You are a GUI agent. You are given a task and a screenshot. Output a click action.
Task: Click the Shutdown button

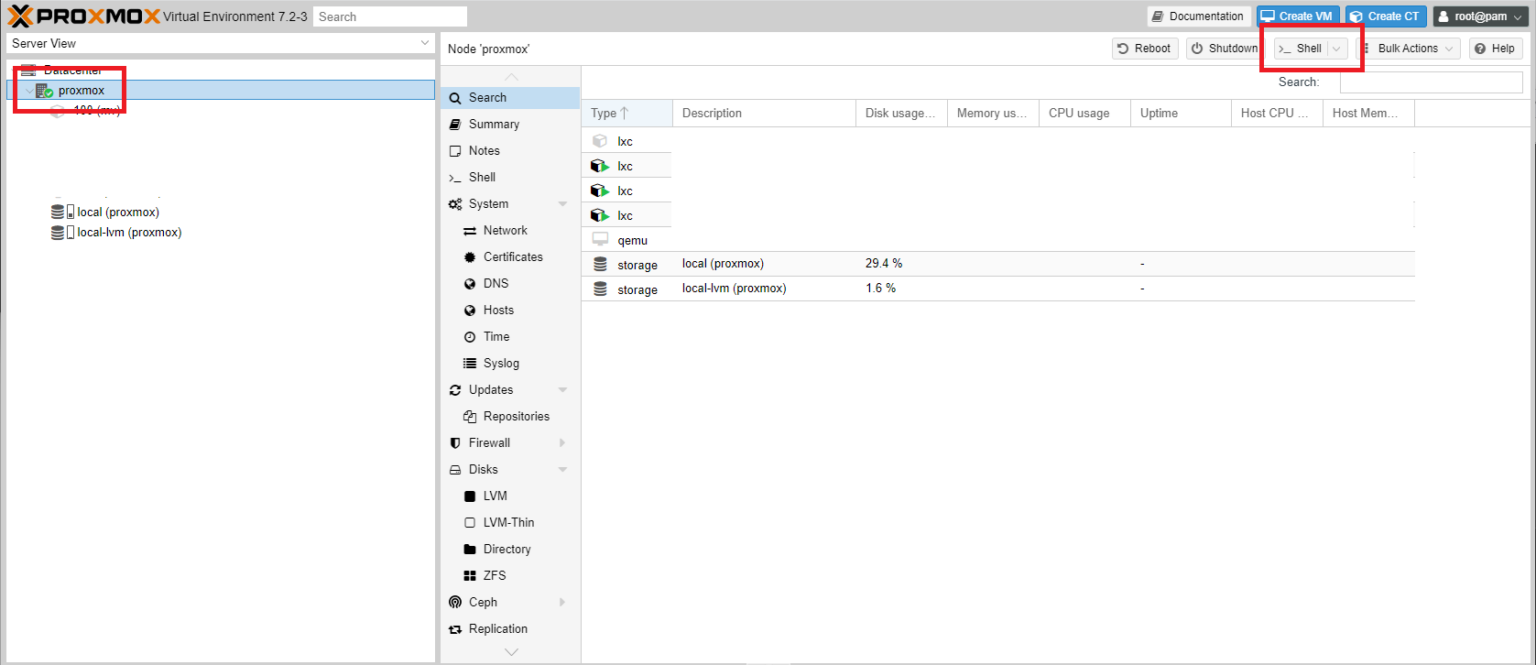[x=1224, y=48]
